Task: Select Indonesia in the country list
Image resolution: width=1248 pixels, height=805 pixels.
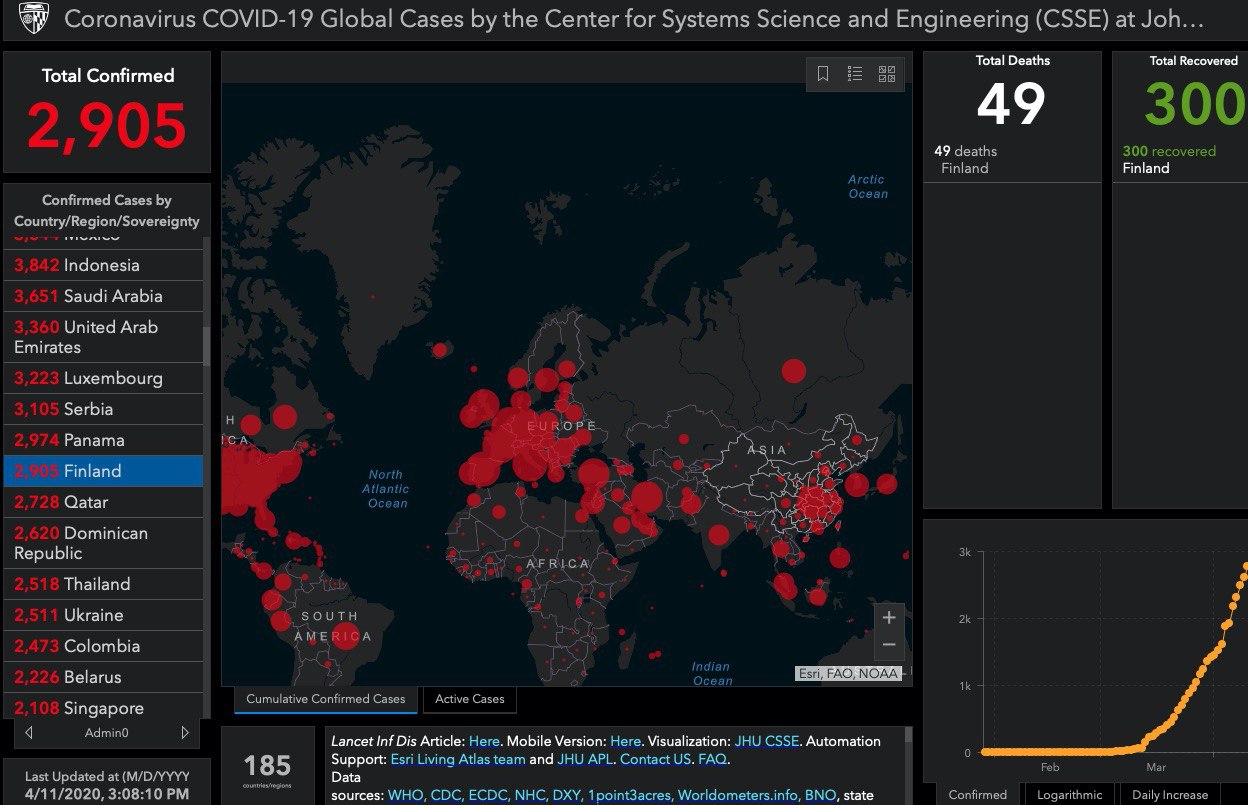Action: (x=104, y=265)
